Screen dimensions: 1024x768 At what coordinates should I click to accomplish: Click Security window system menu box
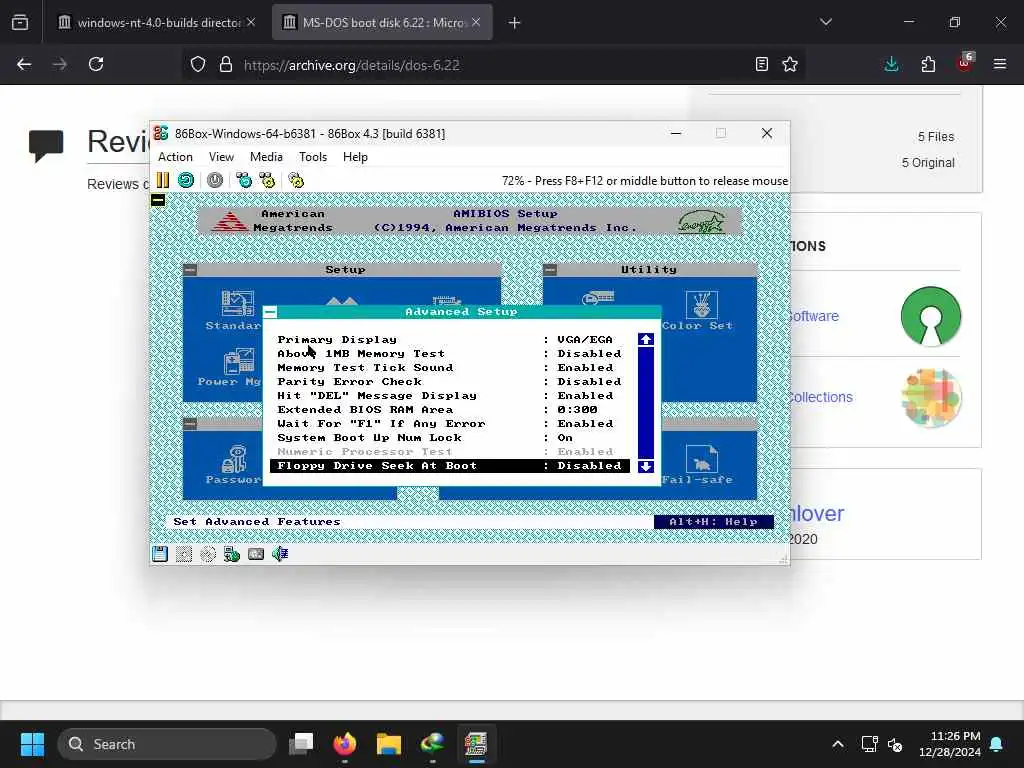tap(190, 424)
